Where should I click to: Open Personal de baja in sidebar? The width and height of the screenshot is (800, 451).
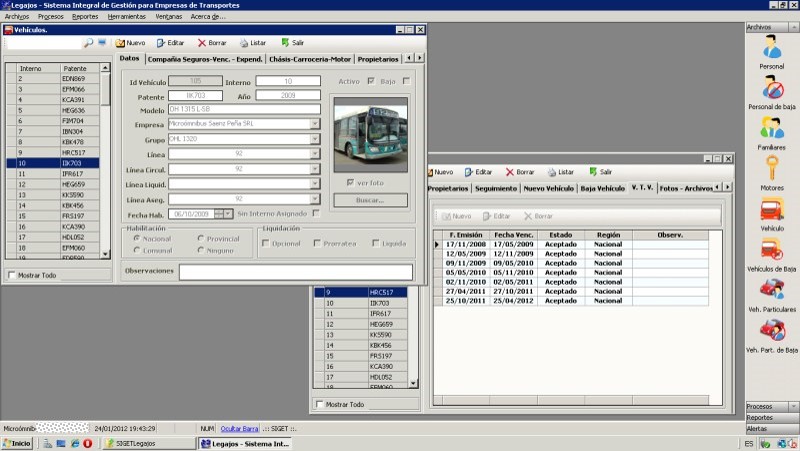point(771,88)
